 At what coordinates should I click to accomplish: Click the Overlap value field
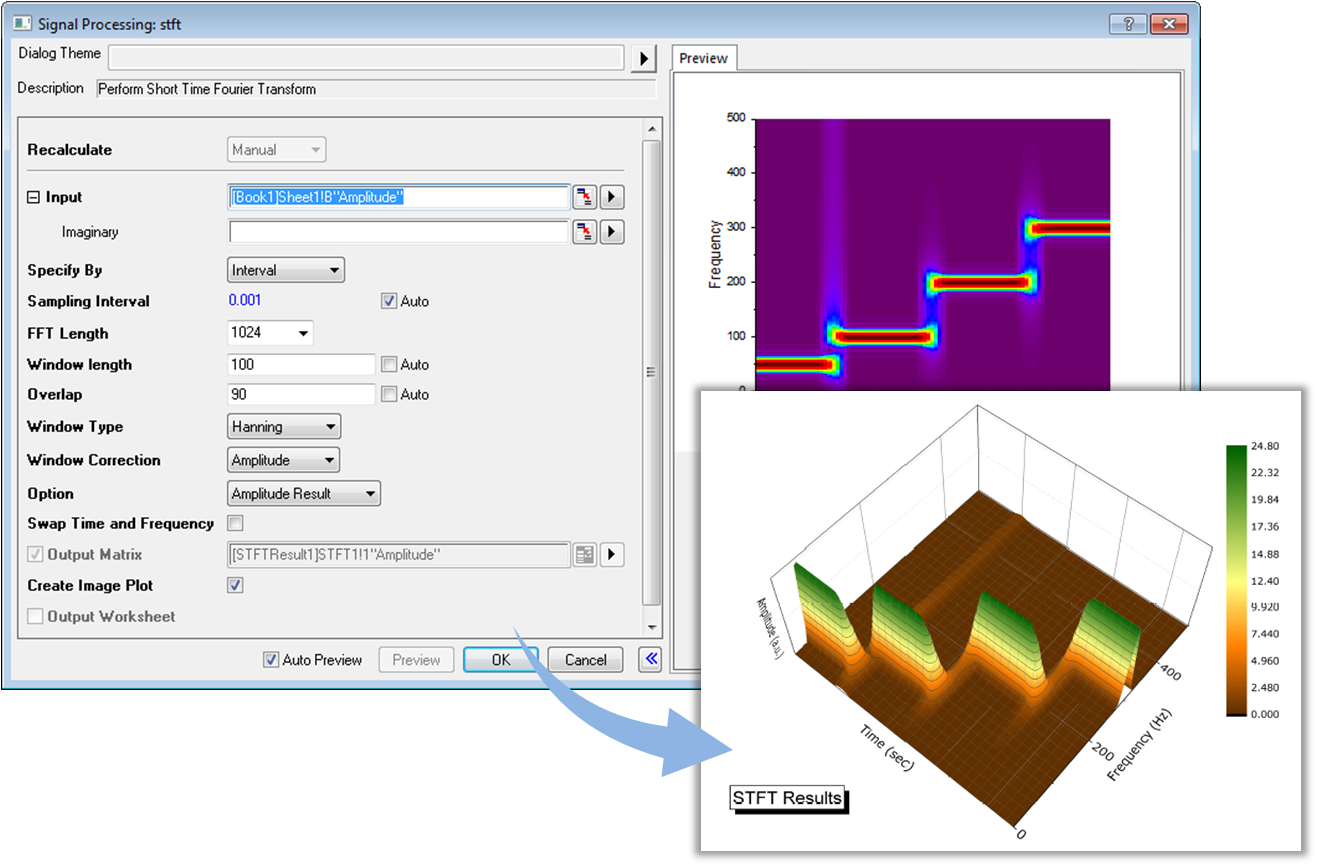pos(302,395)
